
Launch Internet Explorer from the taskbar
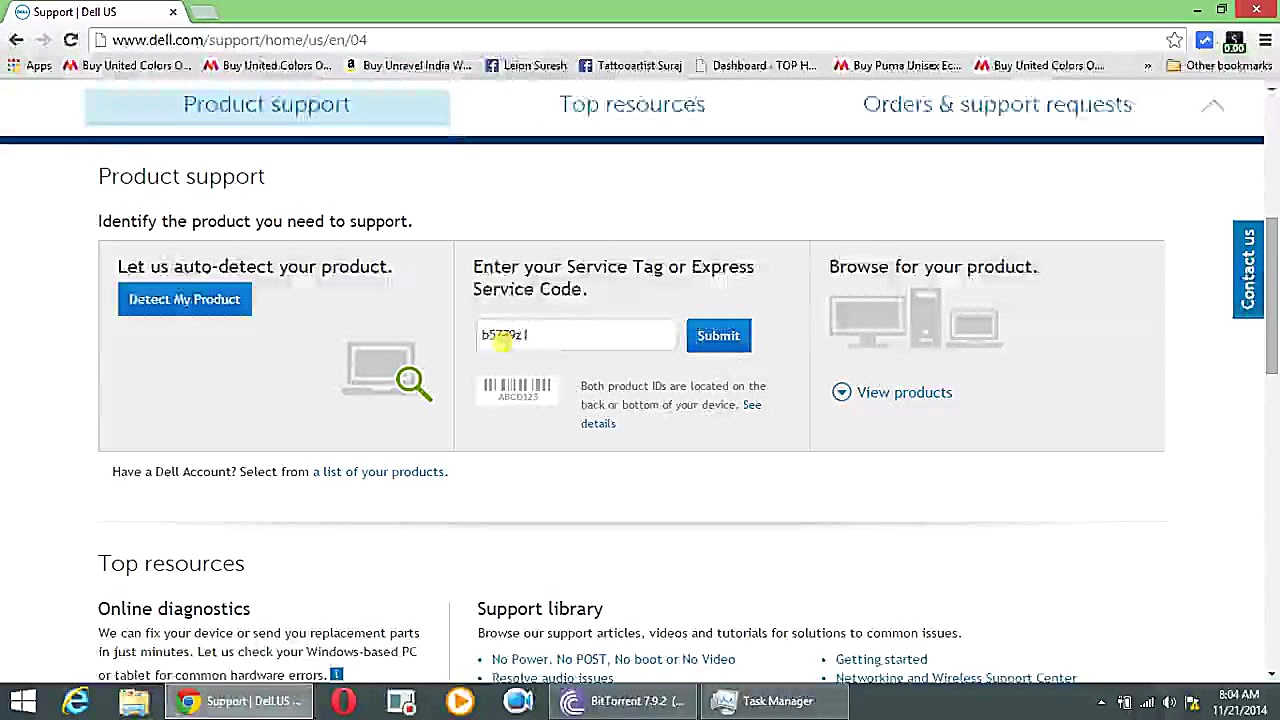pyautogui.click(x=75, y=700)
